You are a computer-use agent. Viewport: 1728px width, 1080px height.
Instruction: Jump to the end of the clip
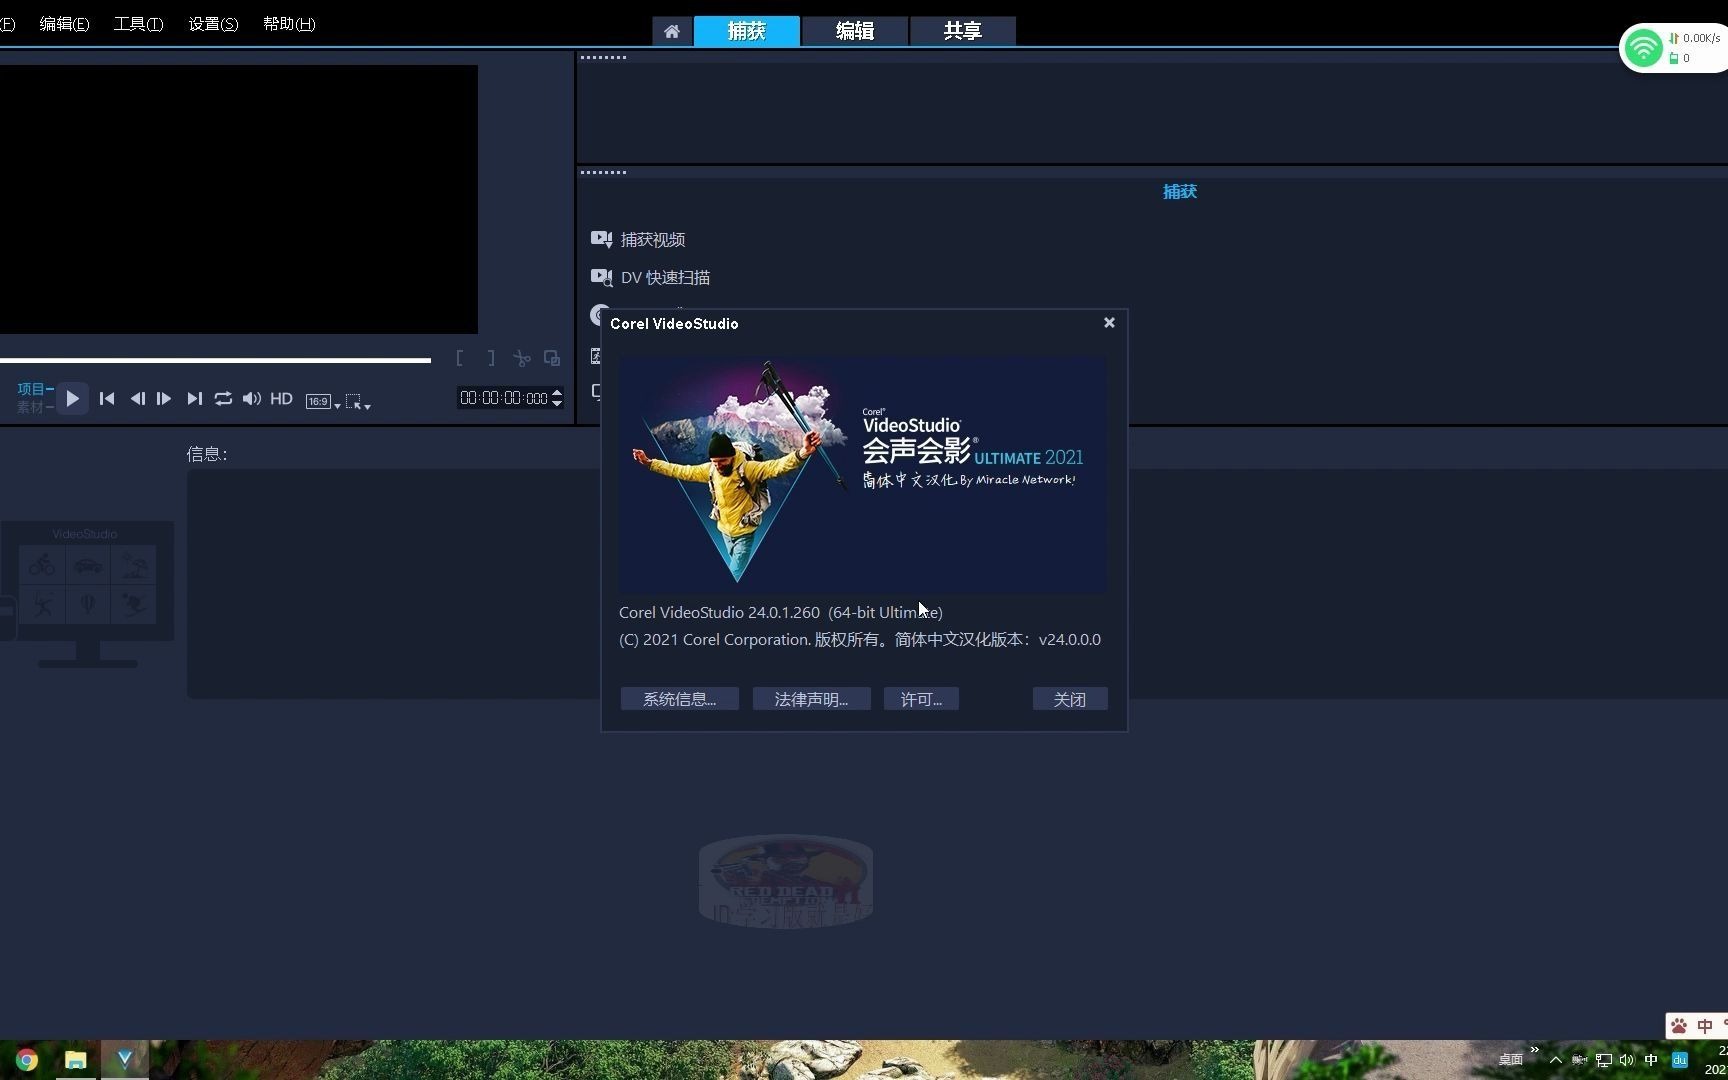click(194, 399)
